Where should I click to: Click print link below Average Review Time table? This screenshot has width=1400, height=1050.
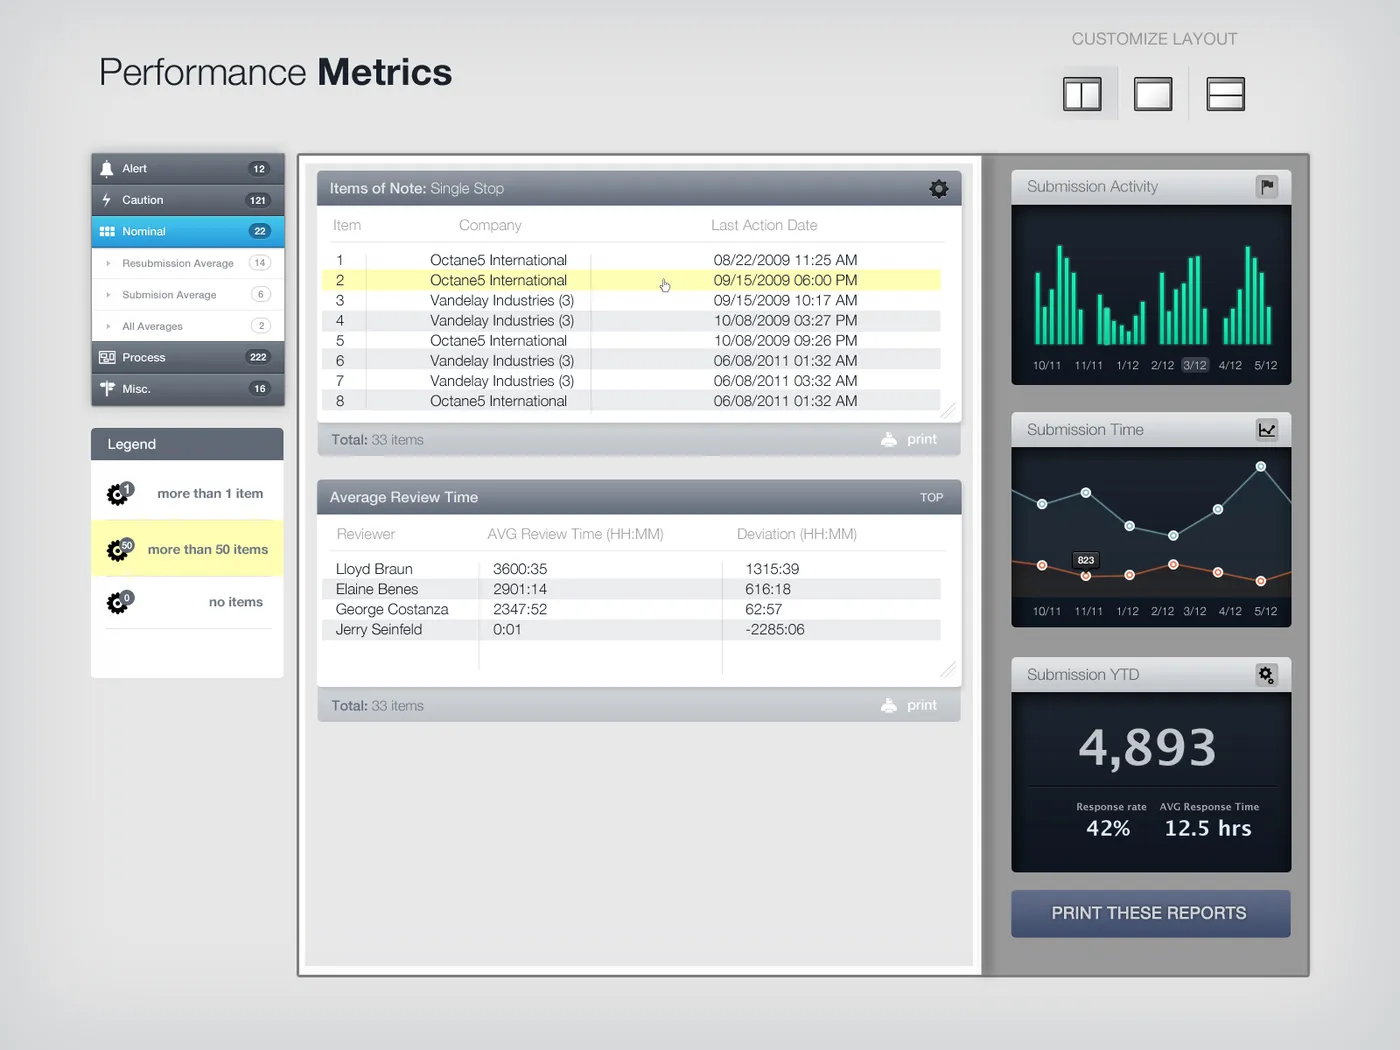pos(922,705)
